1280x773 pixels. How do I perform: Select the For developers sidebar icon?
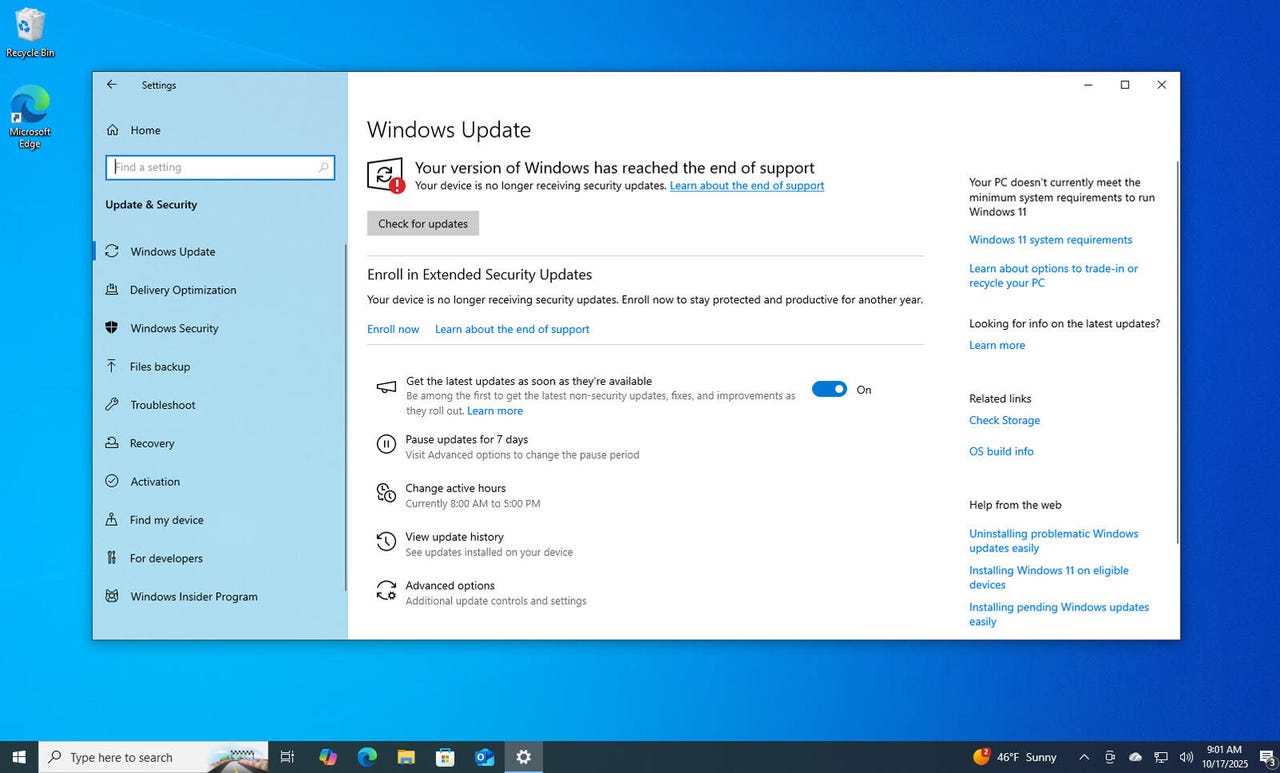tap(113, 558)
